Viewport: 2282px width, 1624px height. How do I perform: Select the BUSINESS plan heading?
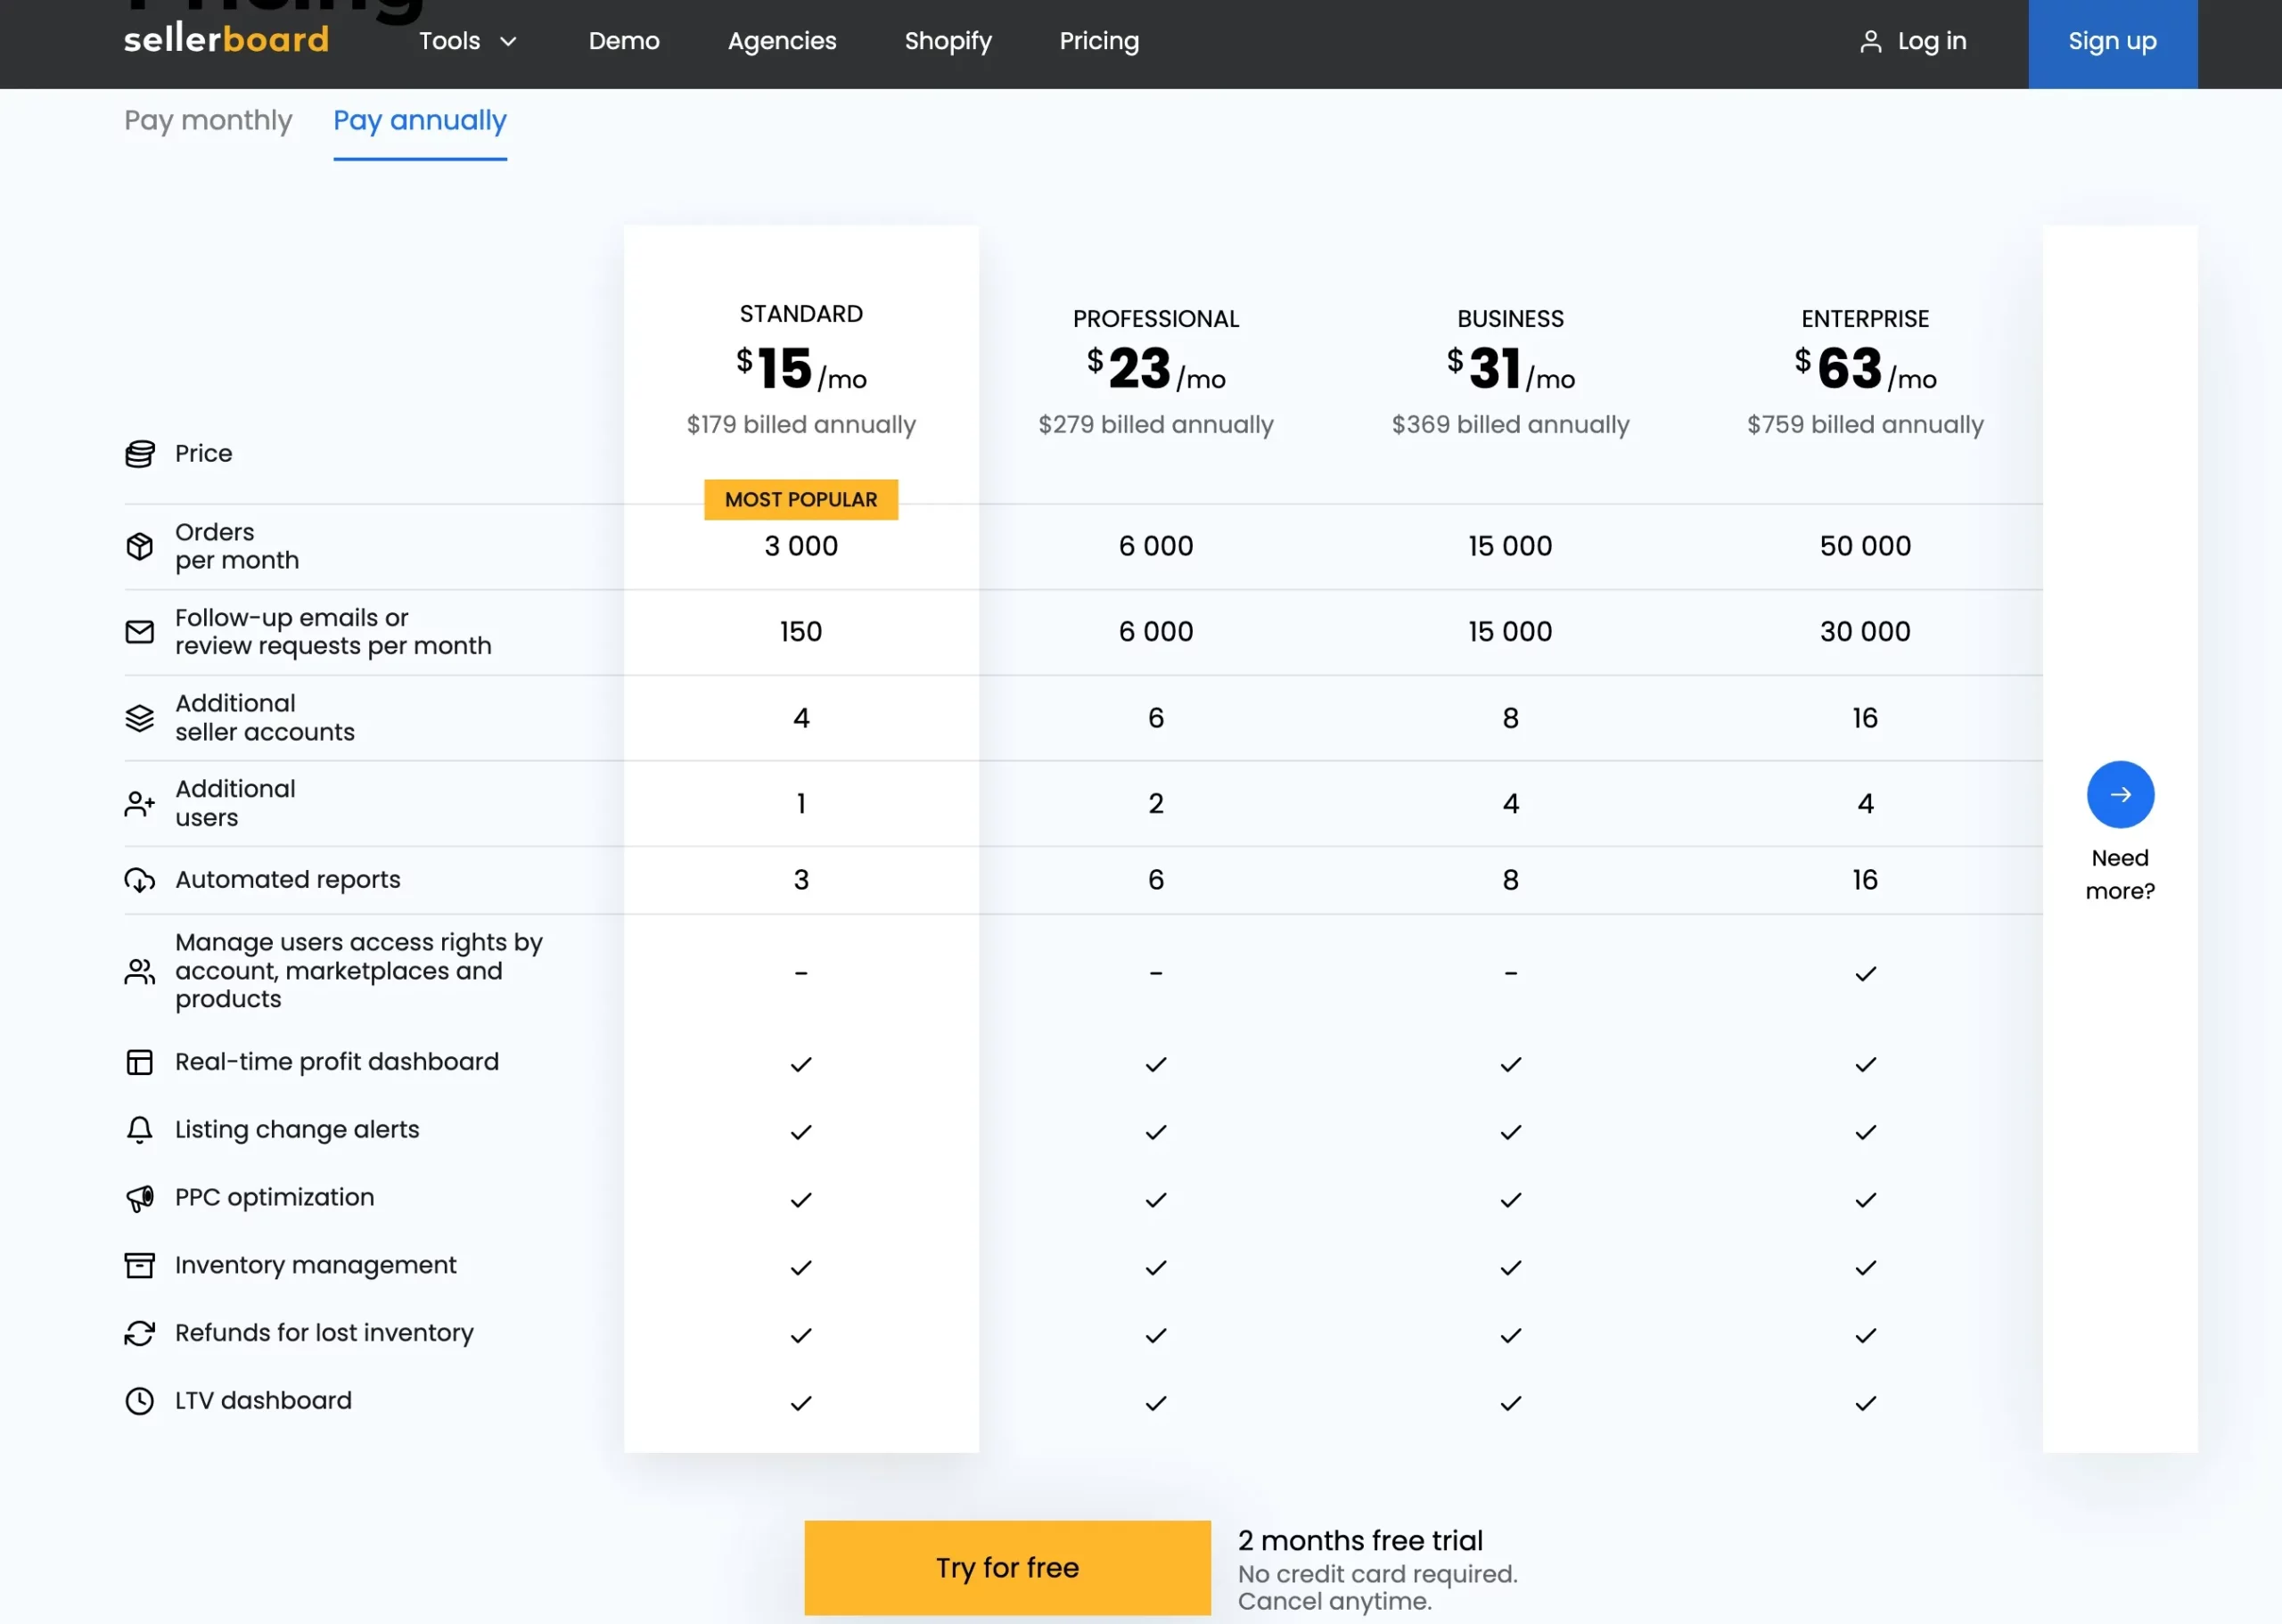click(1510, 319)
